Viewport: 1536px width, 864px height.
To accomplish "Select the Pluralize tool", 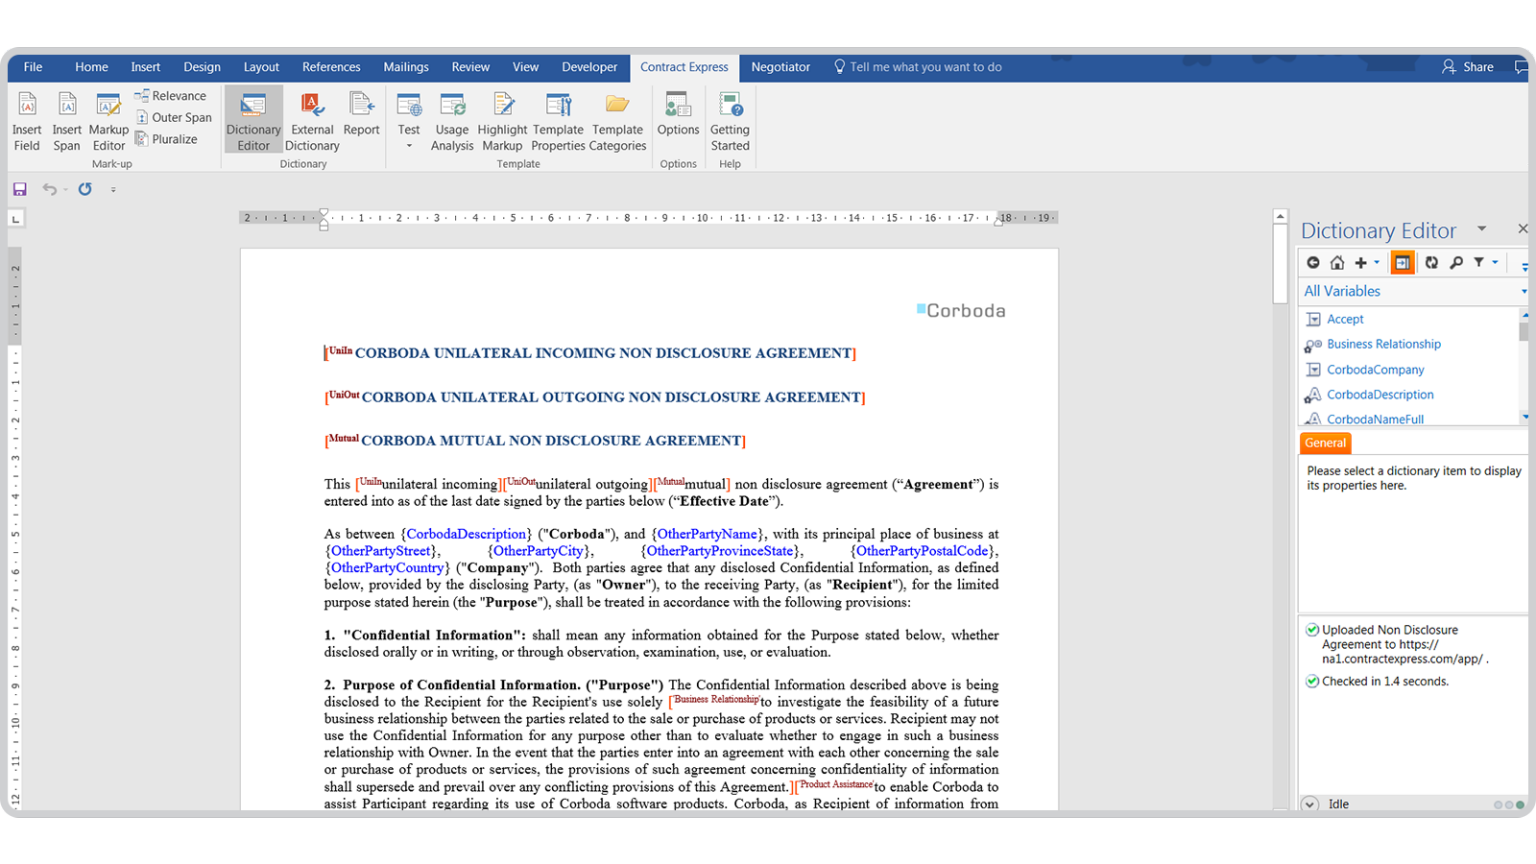I will (166, 139).
